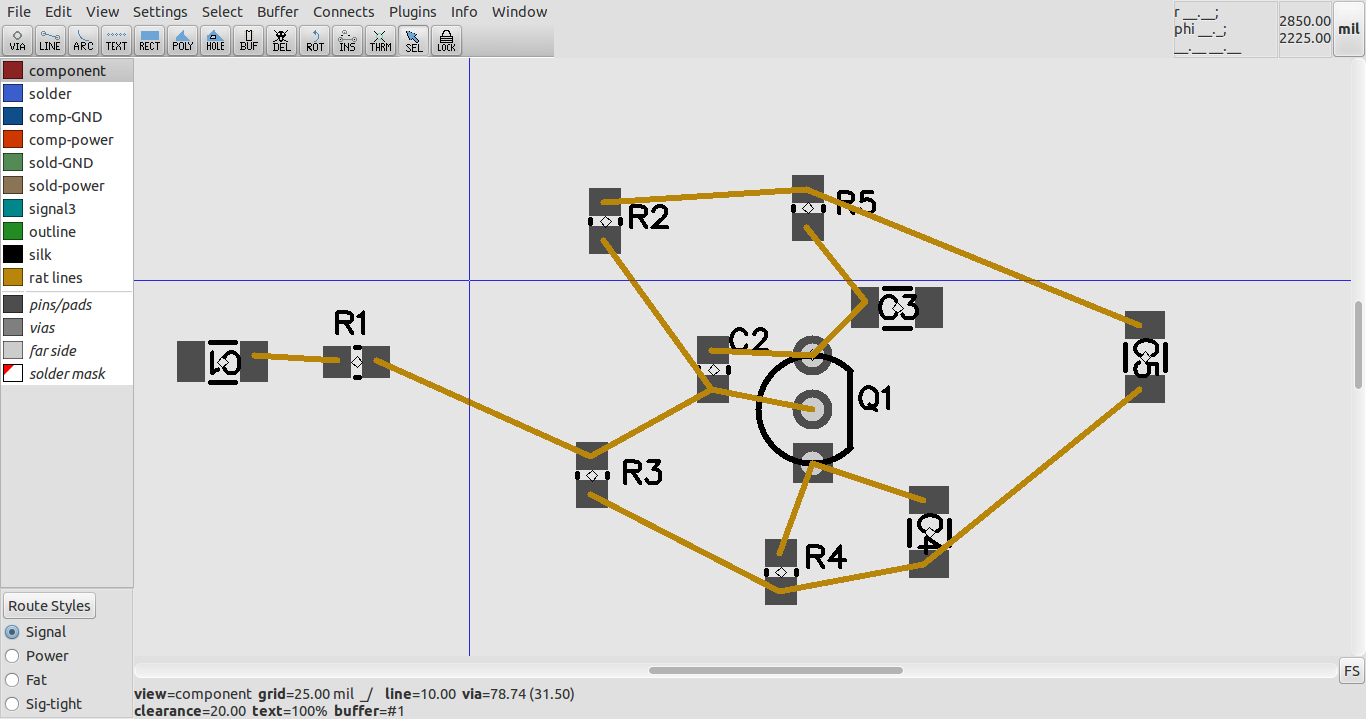Toggle far side visibility swatch
Screen dimensions: 1366x719
point(13,351)
